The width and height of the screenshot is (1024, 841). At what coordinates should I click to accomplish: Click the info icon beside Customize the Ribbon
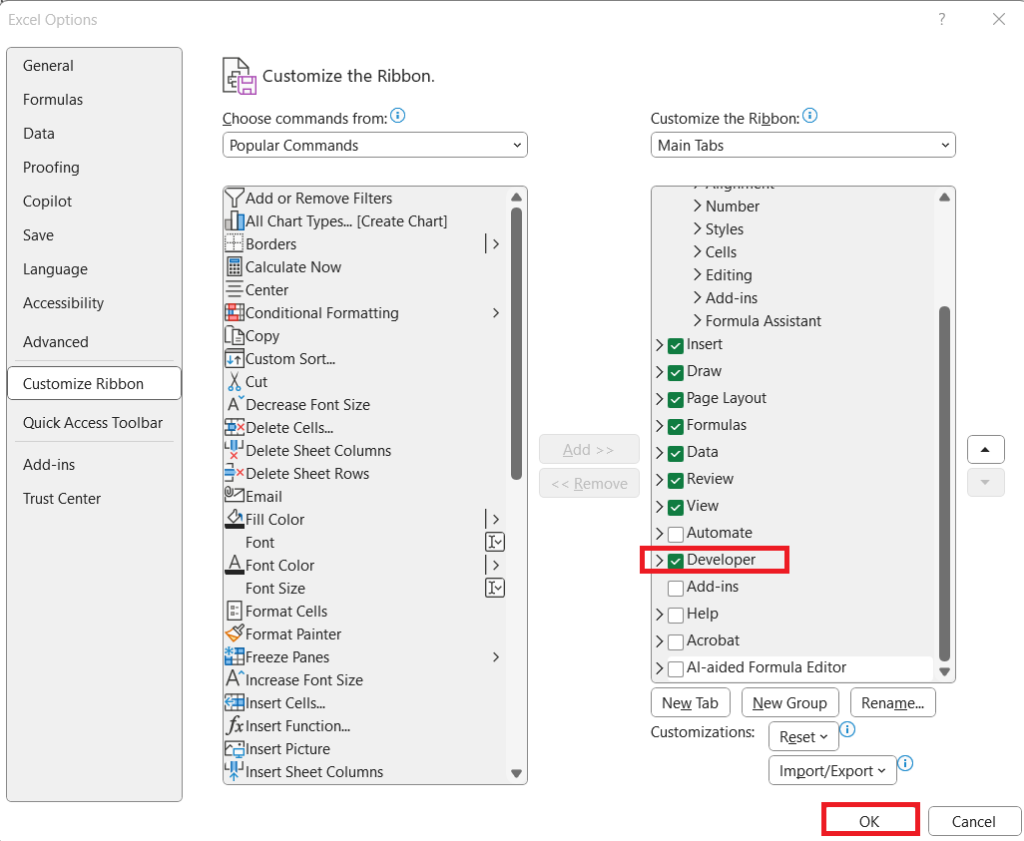(x=810, y=116)
